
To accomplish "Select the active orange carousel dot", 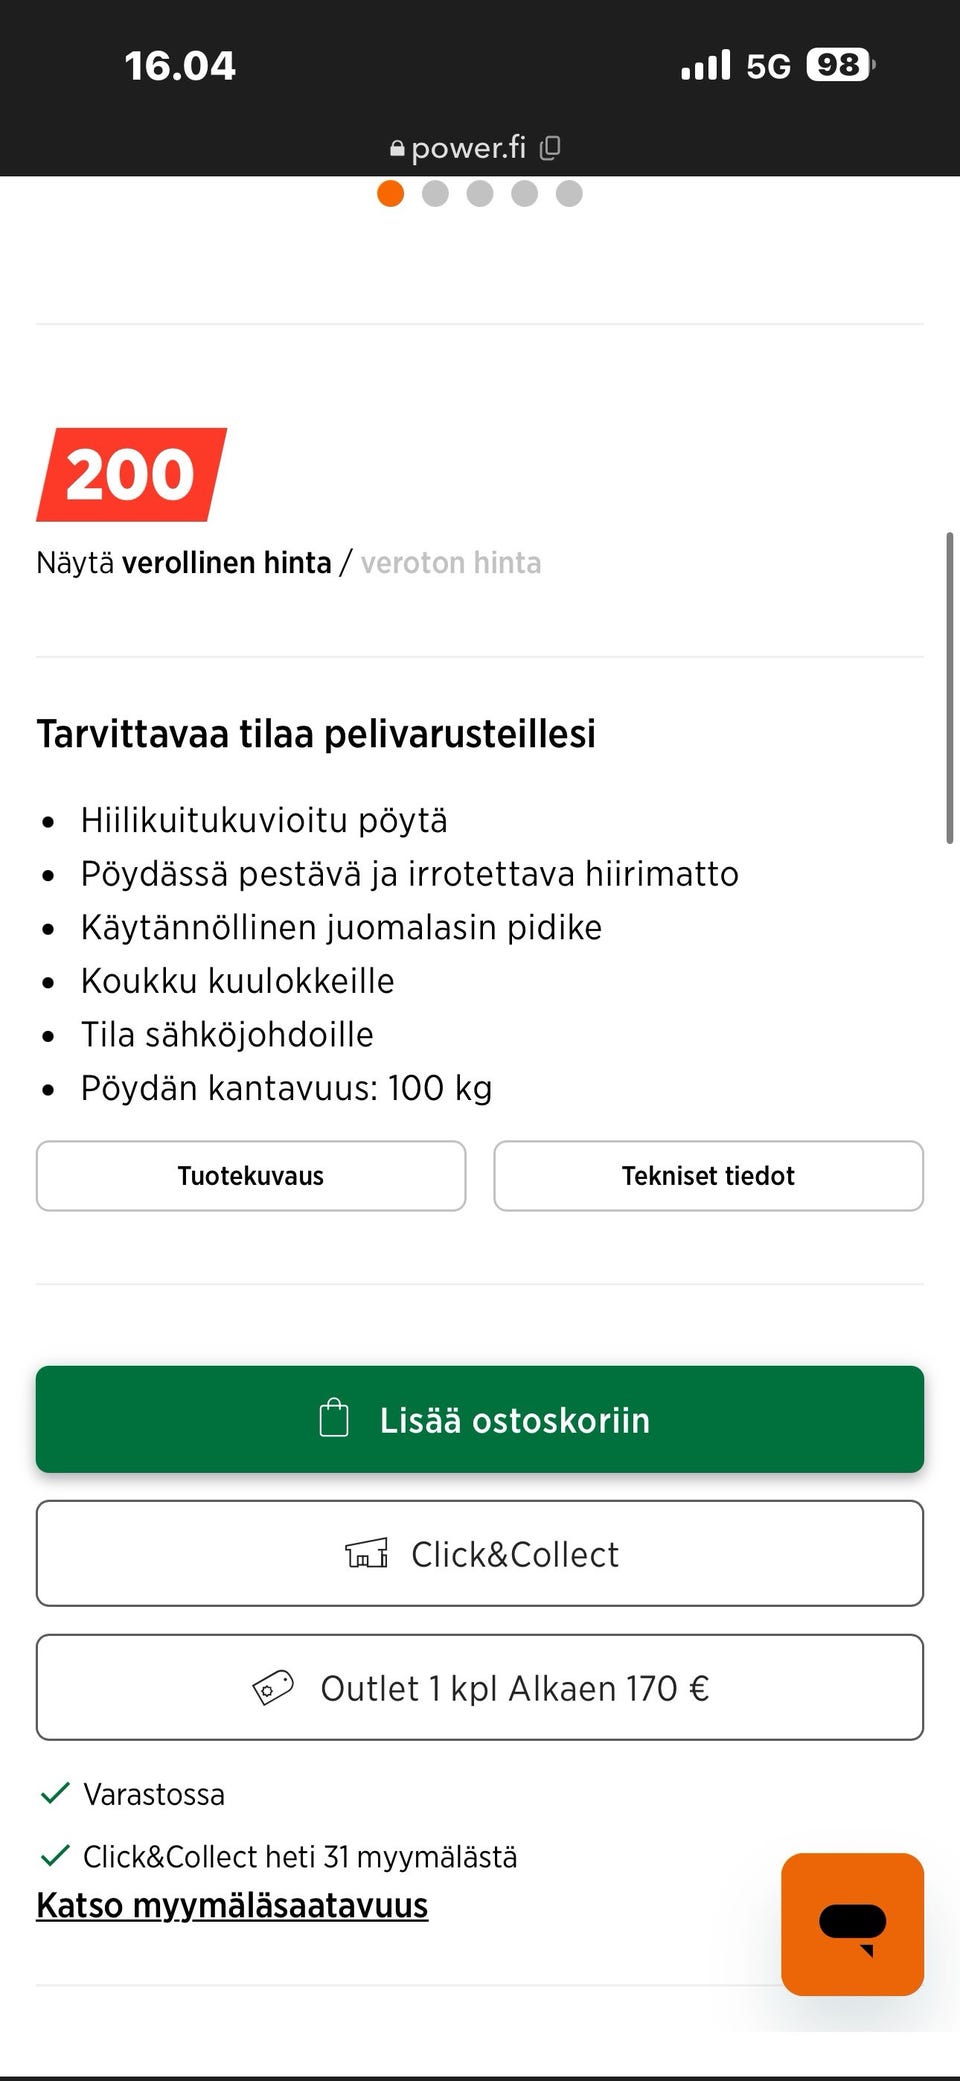I will click(x=390, y=193).
